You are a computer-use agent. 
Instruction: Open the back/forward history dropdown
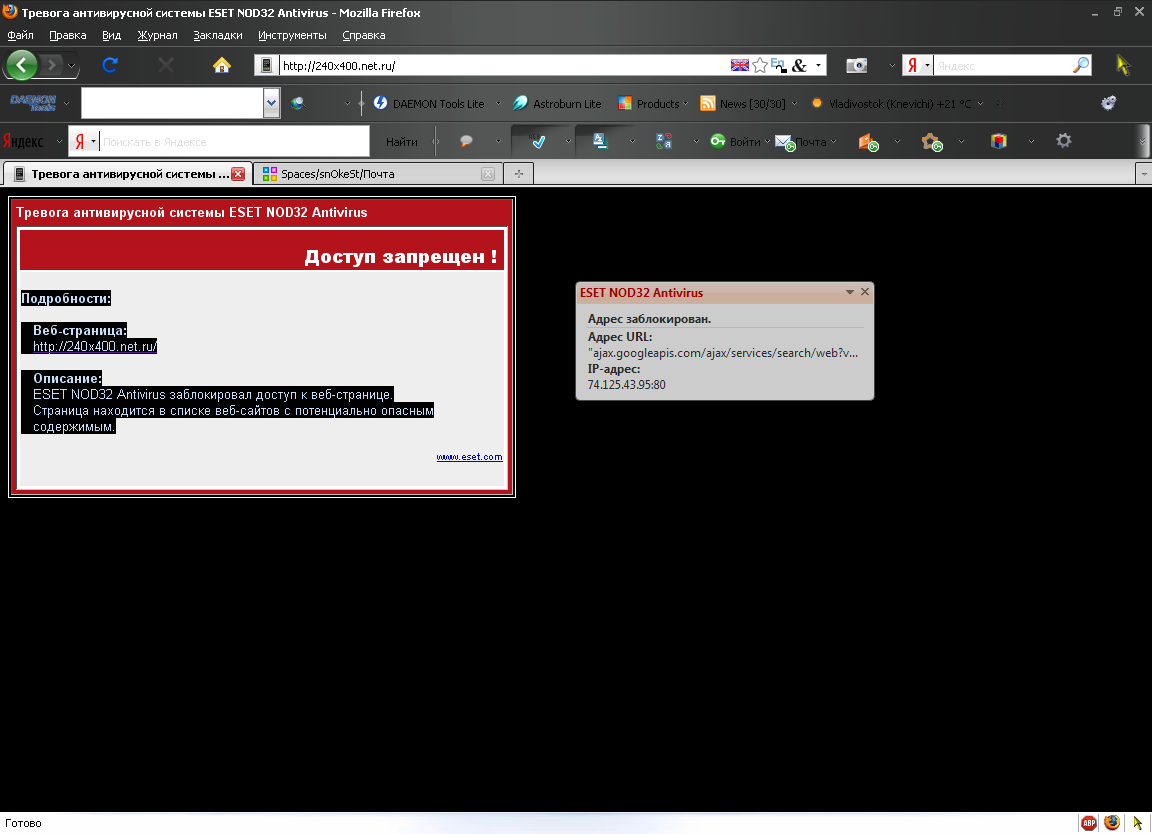(x=71, y=65)
